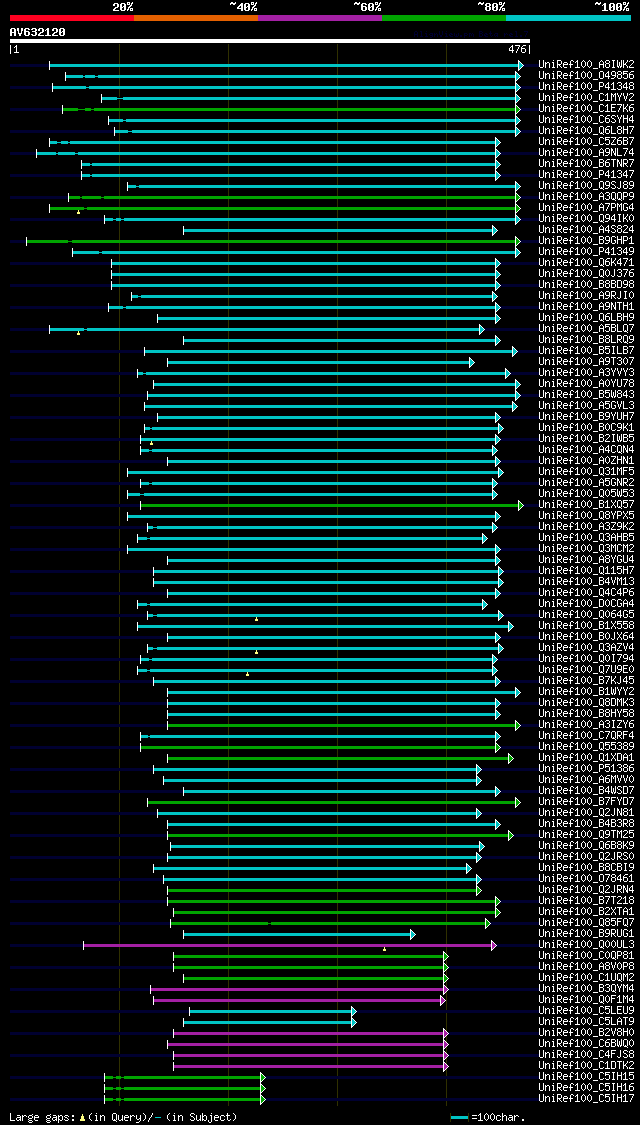
Task: Select the UniRef100_C5IH15 label
Action: tap(586, 1077)
